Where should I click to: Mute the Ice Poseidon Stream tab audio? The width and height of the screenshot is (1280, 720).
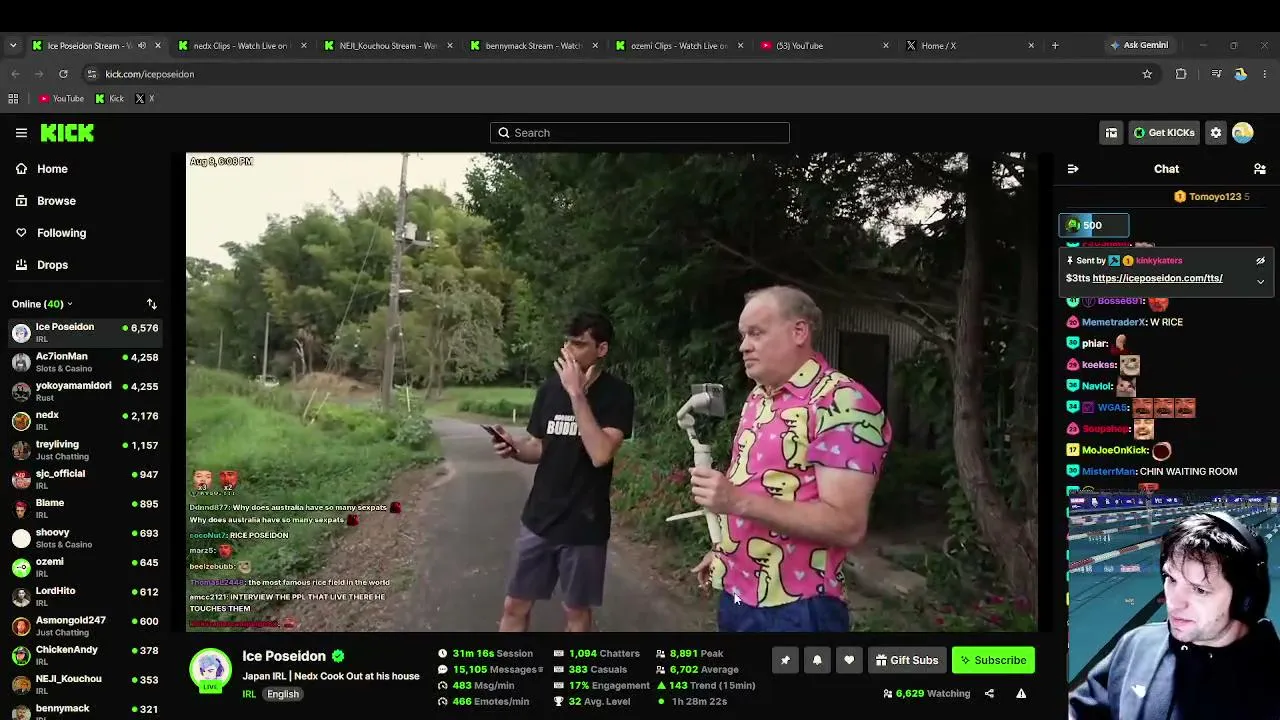tap(141, 45)
